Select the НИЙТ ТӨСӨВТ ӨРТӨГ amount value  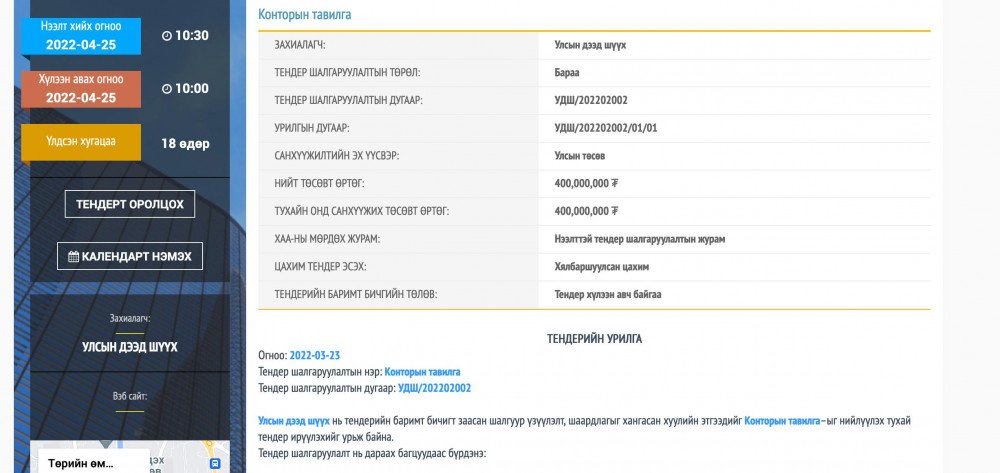pos(586,184)
